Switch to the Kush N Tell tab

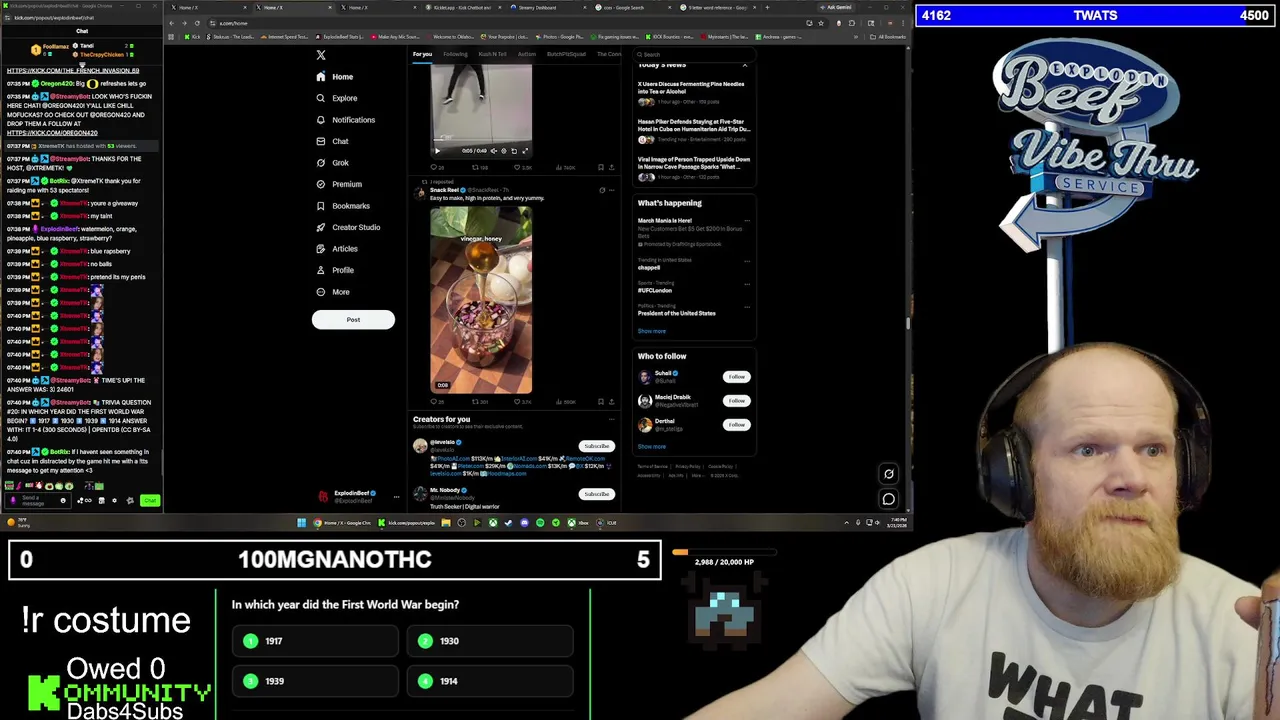492,54
